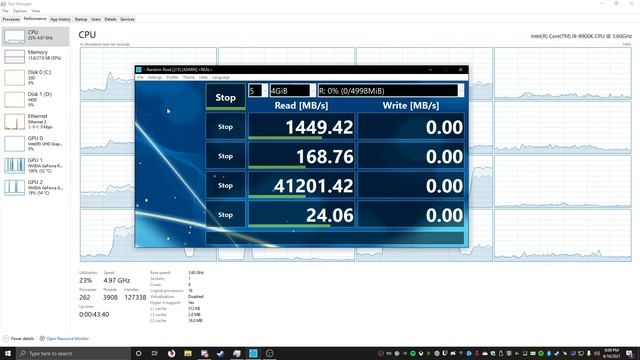This screenshot has width=640, height=360.
Task: Open the test size dropdown showing 4GiB
Action: click(x=293, y=91)
